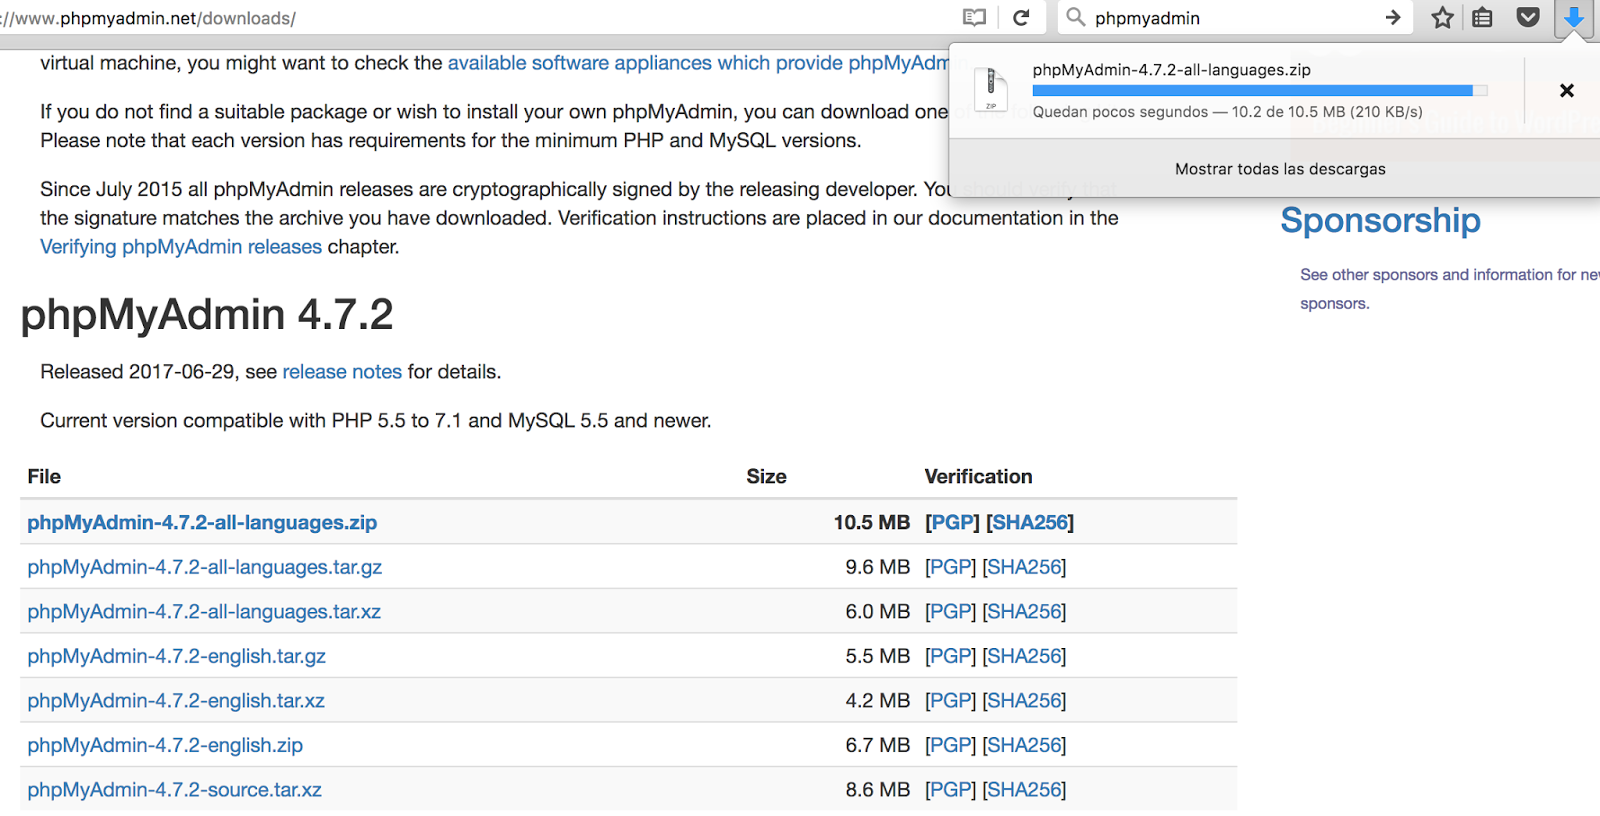
Task: Open PGP signature for all-languages.zip
Action: coord(952,522)
